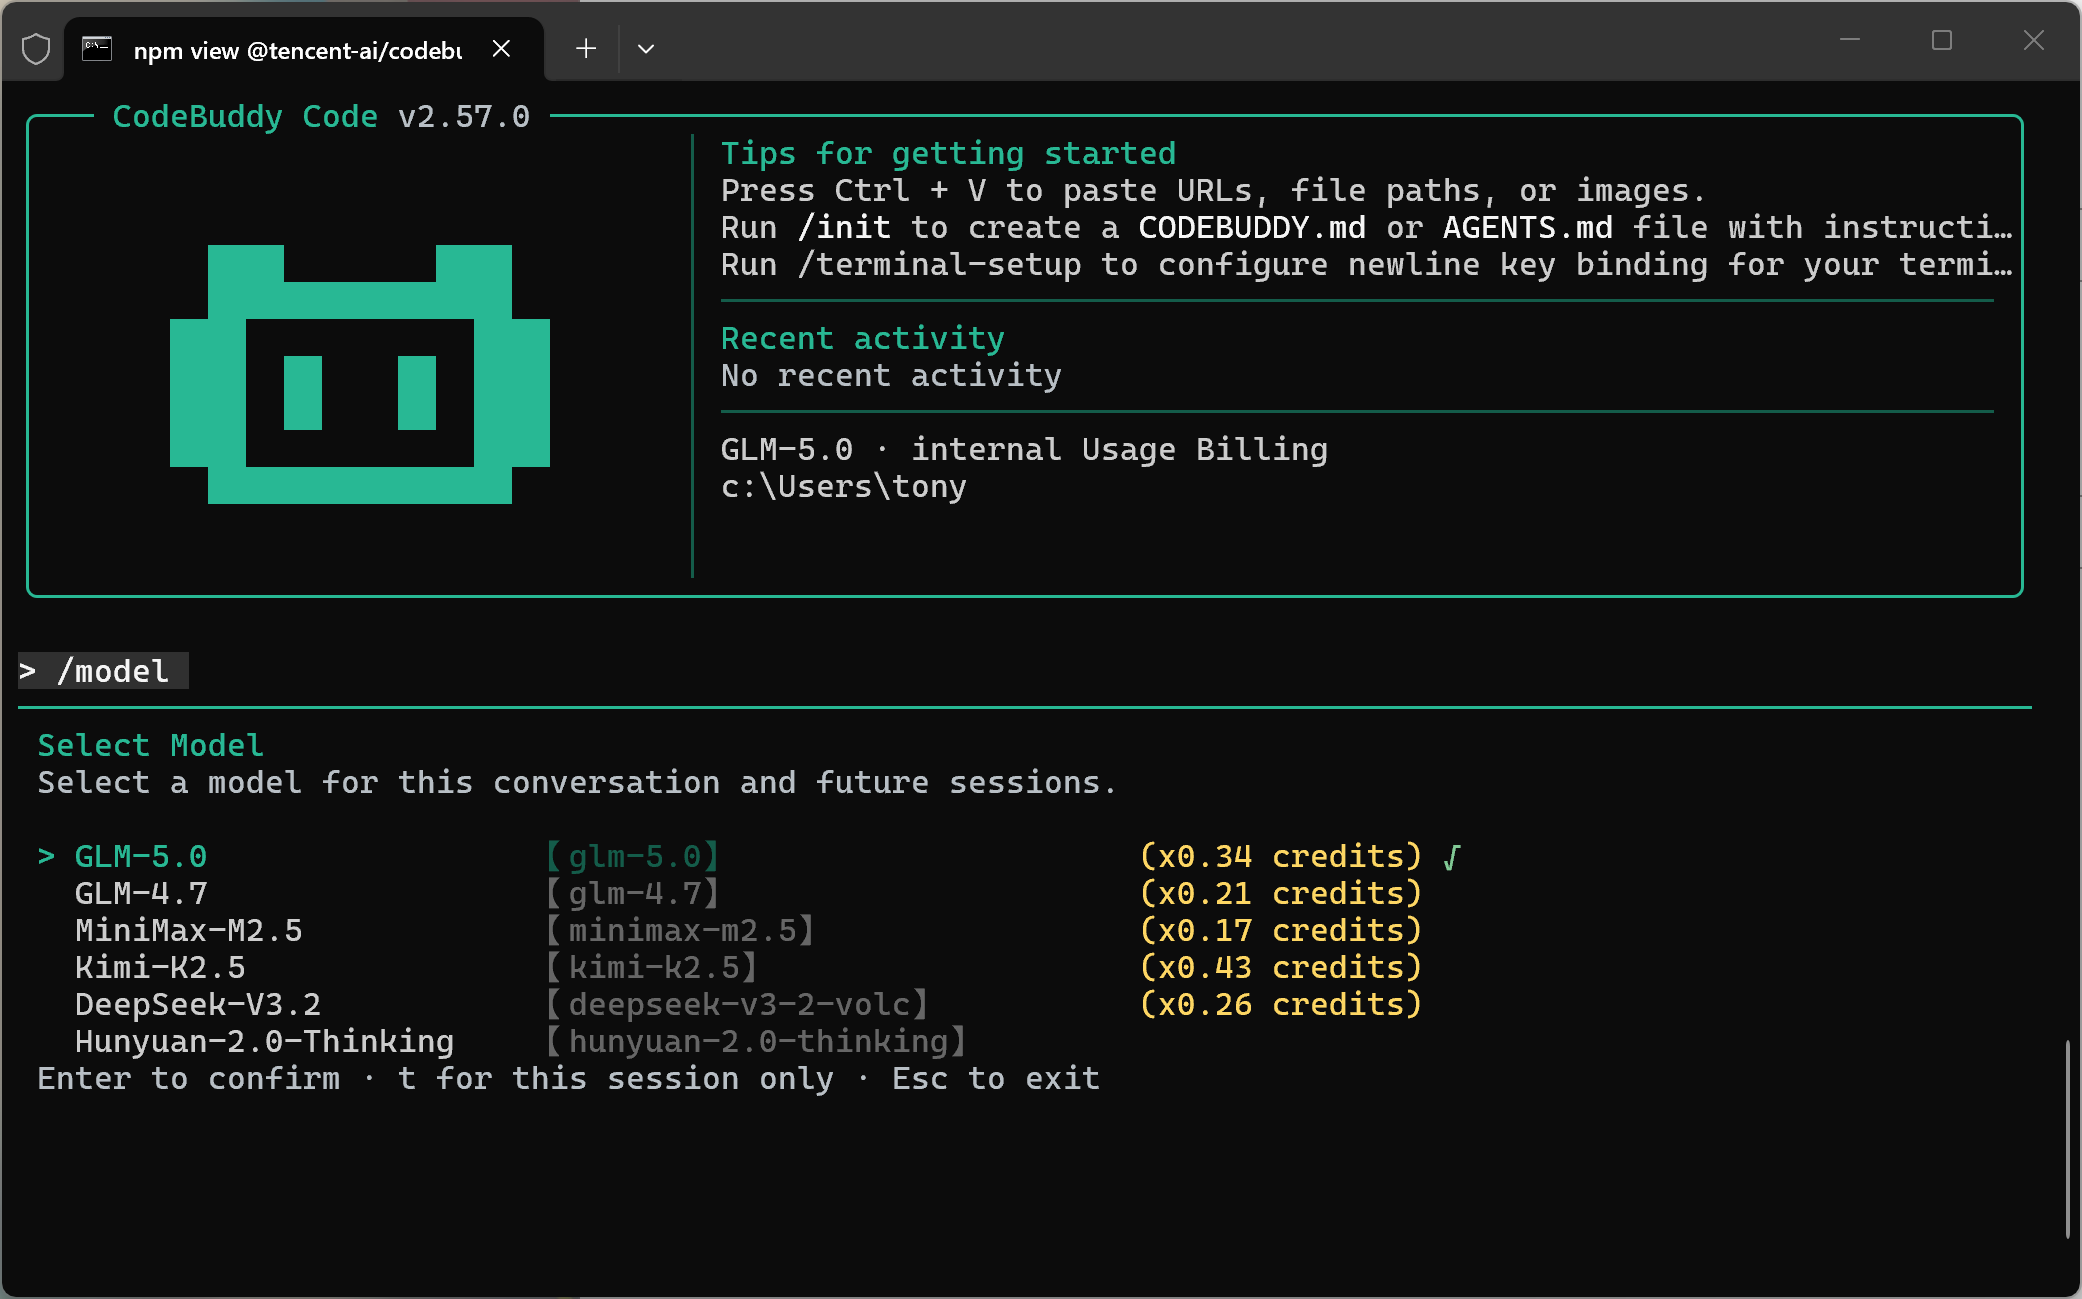Open a new terminal tab with plus
This screenshot has width=2082, height=1299.
point(586,49)
